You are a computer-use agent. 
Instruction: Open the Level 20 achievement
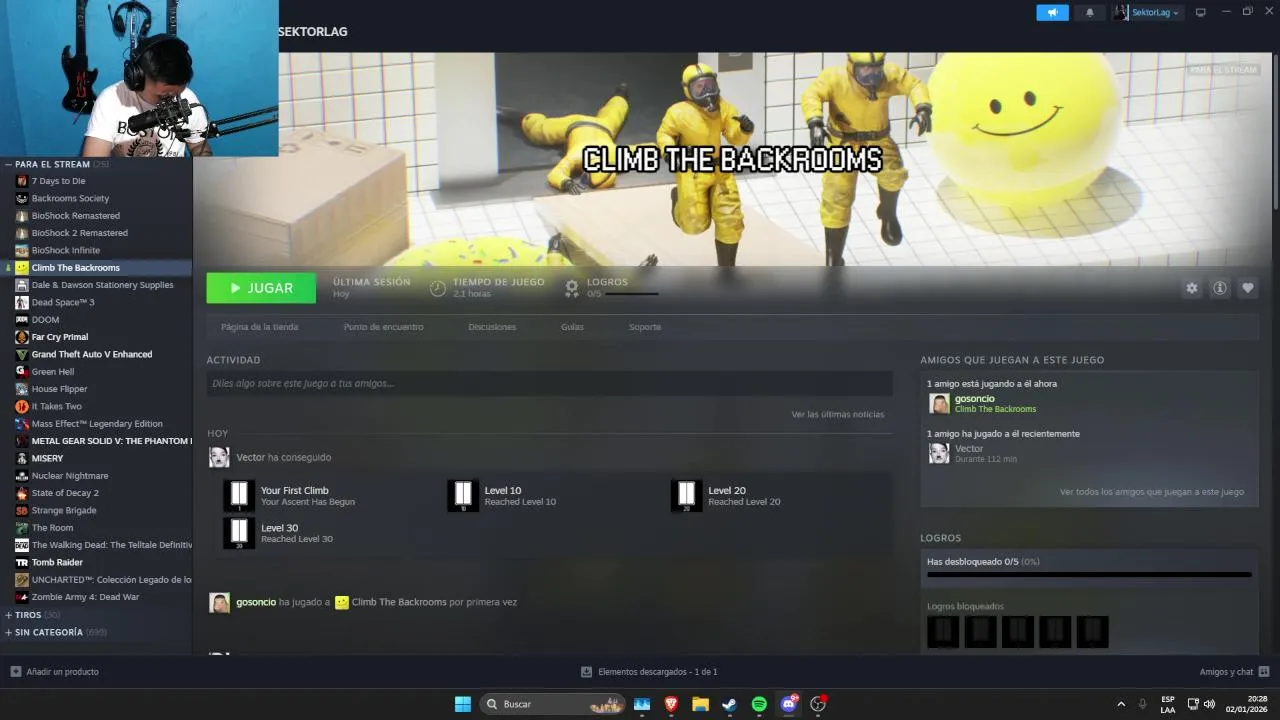pos(727,496)
